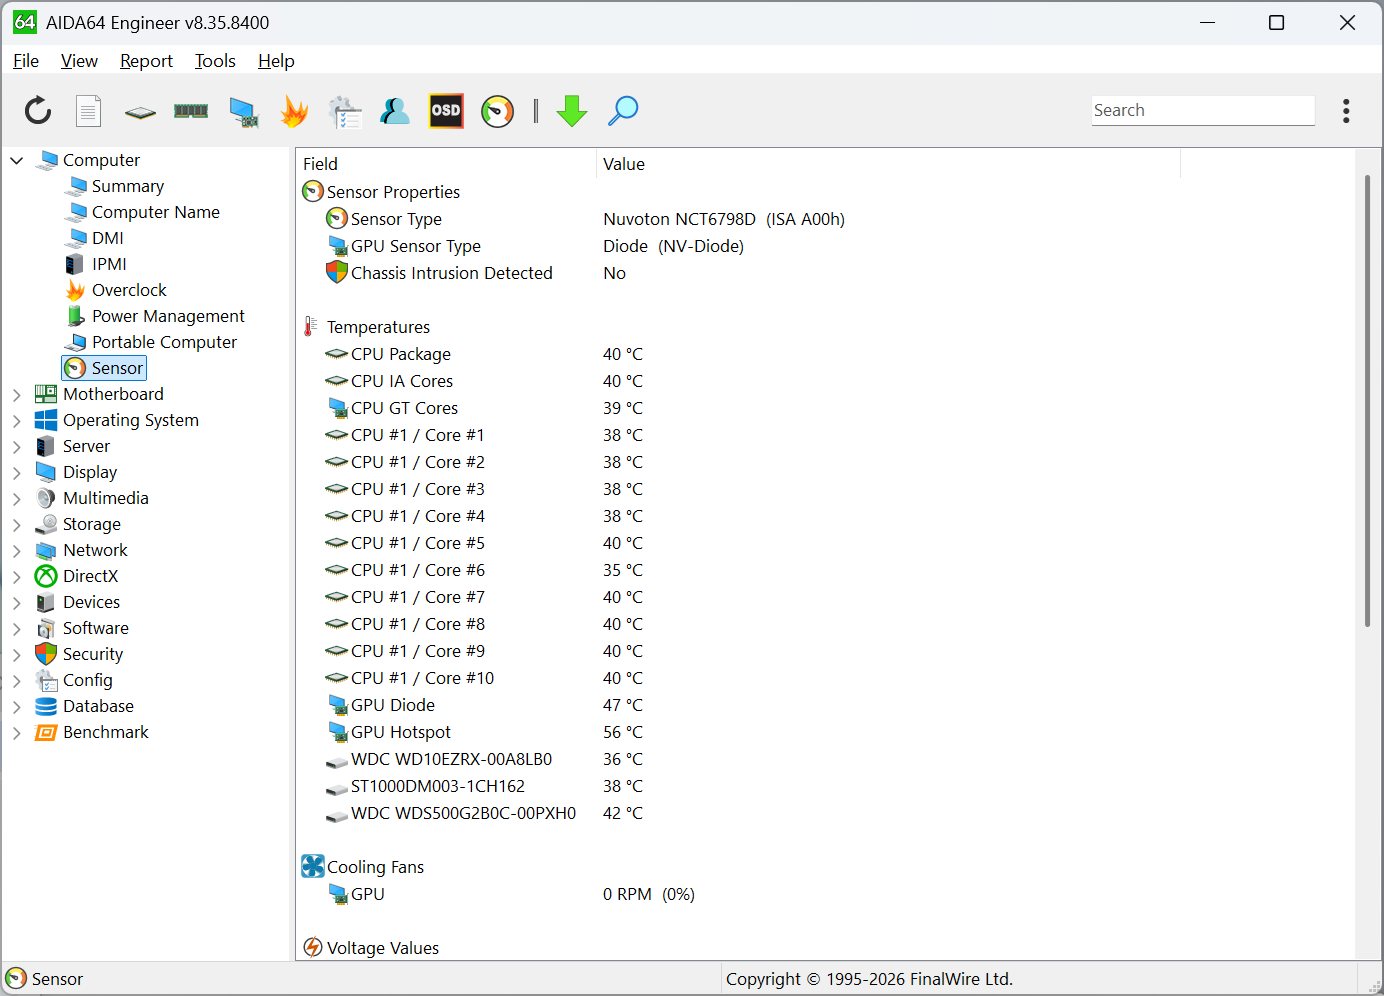Click the Value column header

pos(888,164)
